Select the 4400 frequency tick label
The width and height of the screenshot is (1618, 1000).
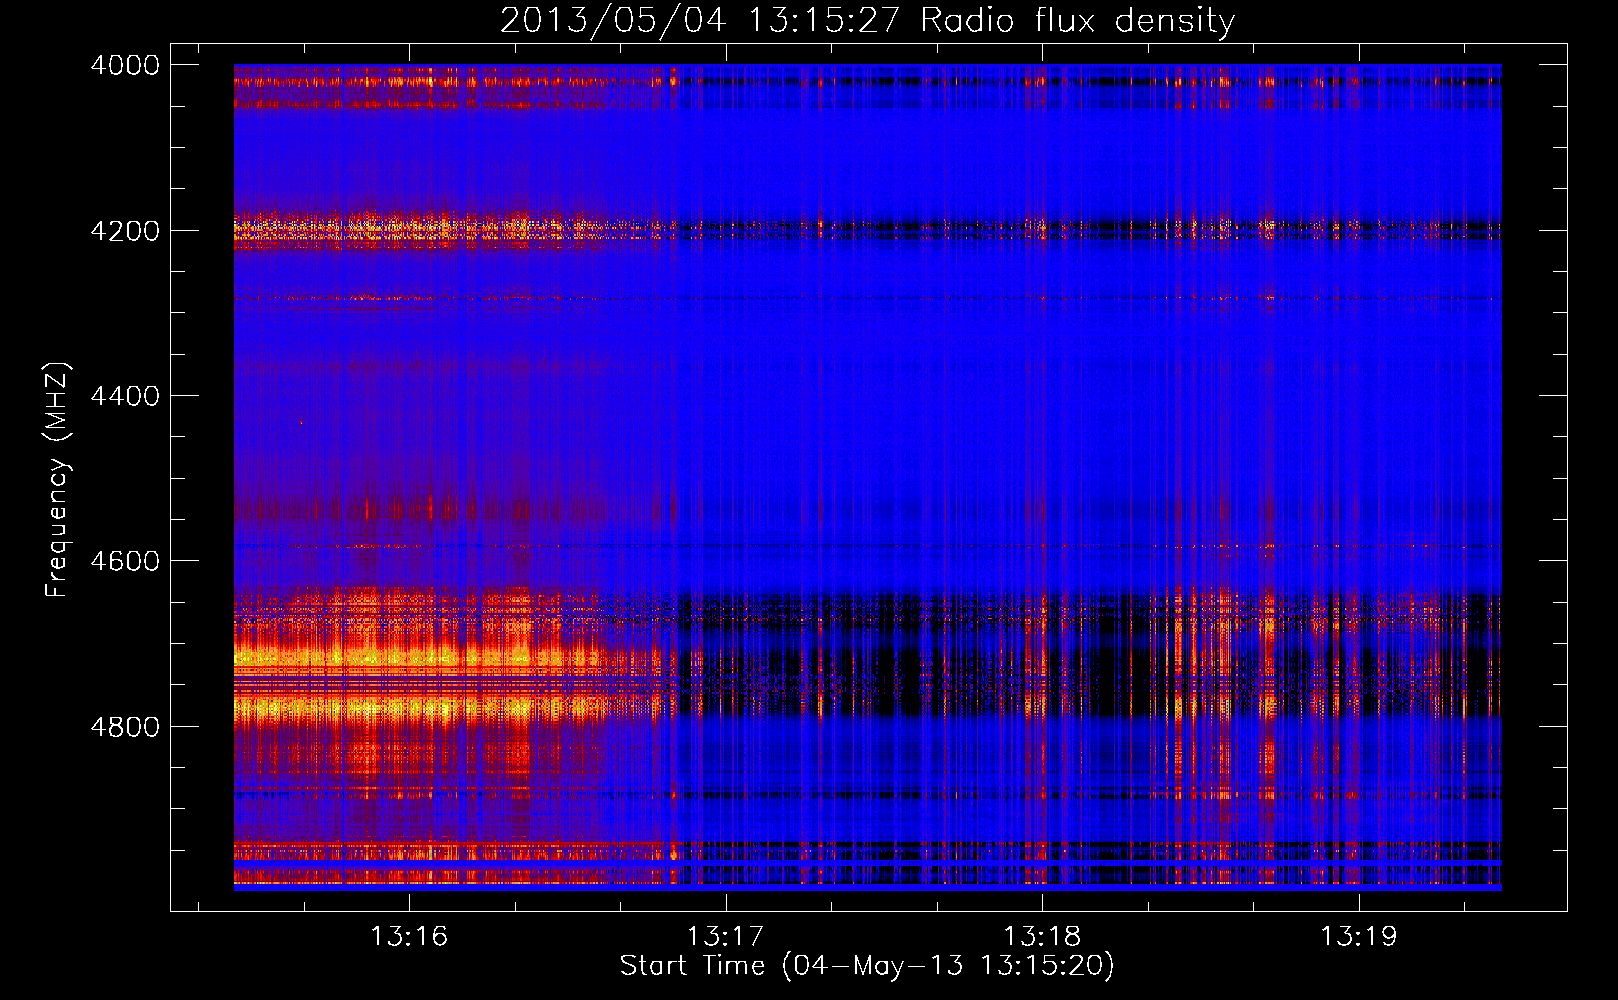(125, 396)
